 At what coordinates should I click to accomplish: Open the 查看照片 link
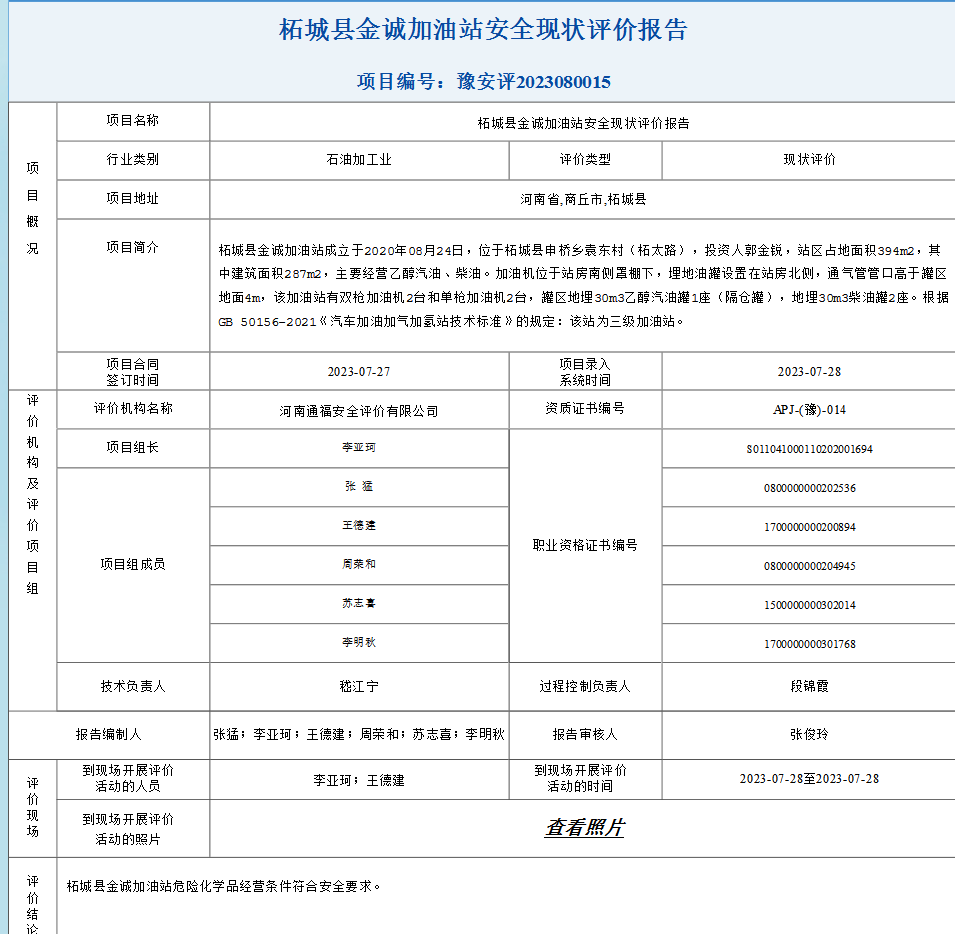[x=585, y=827]
